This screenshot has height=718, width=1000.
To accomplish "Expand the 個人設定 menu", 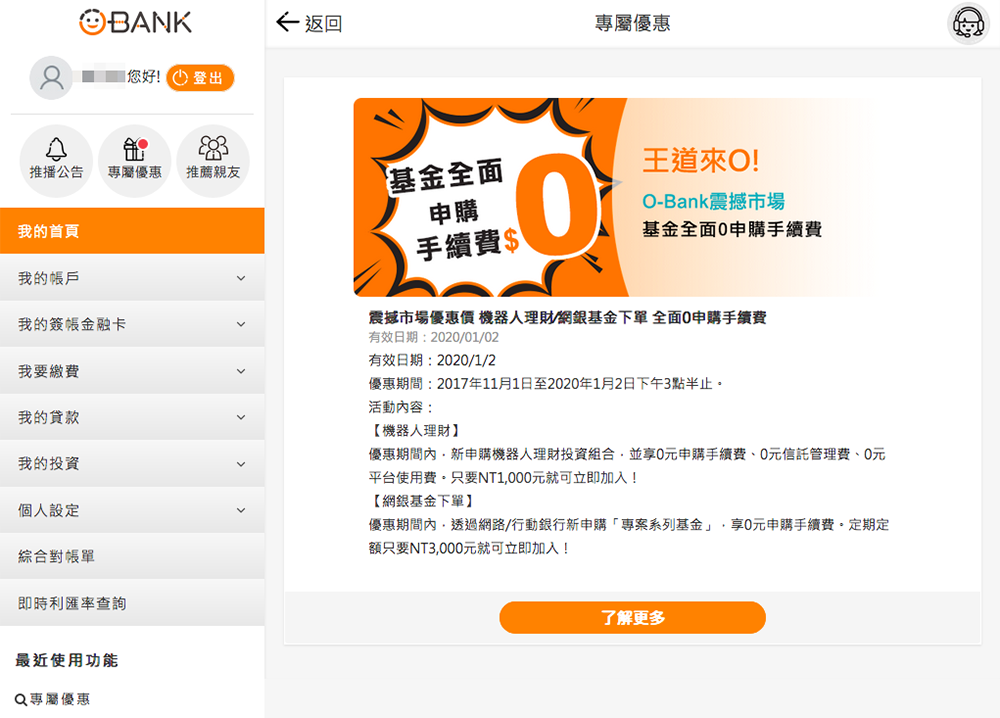I will [132, 510].
